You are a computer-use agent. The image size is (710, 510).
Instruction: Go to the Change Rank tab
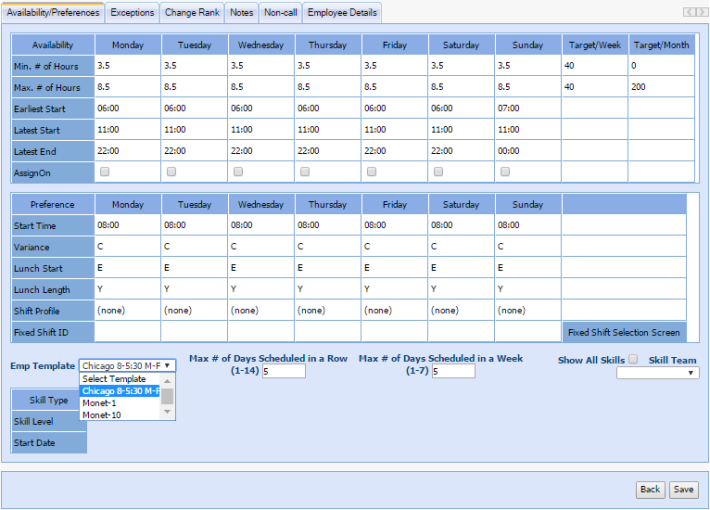click(x=192, y=12)
